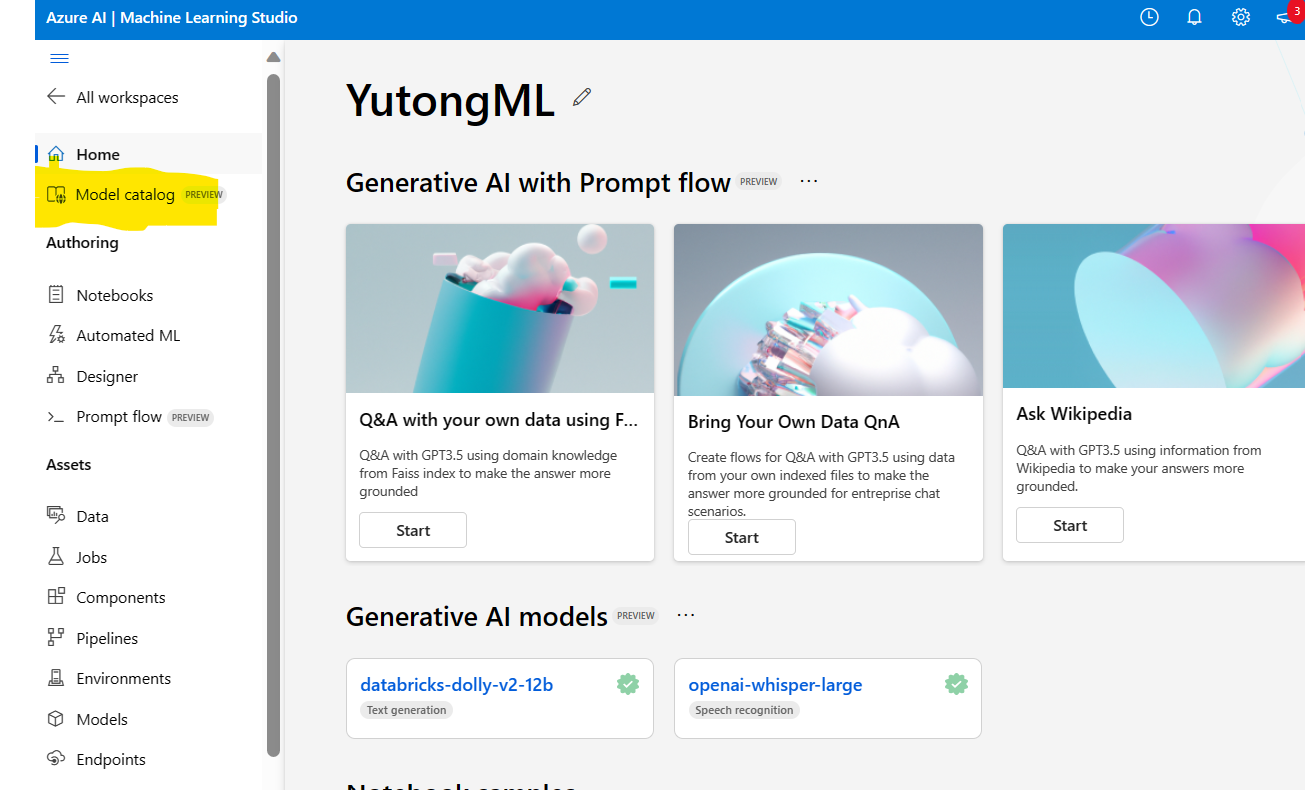The width and height of the screenshot is (1305, 790).
Task: Start the Bring Your Own Data QnA flow
Action: tap(741, 537)
